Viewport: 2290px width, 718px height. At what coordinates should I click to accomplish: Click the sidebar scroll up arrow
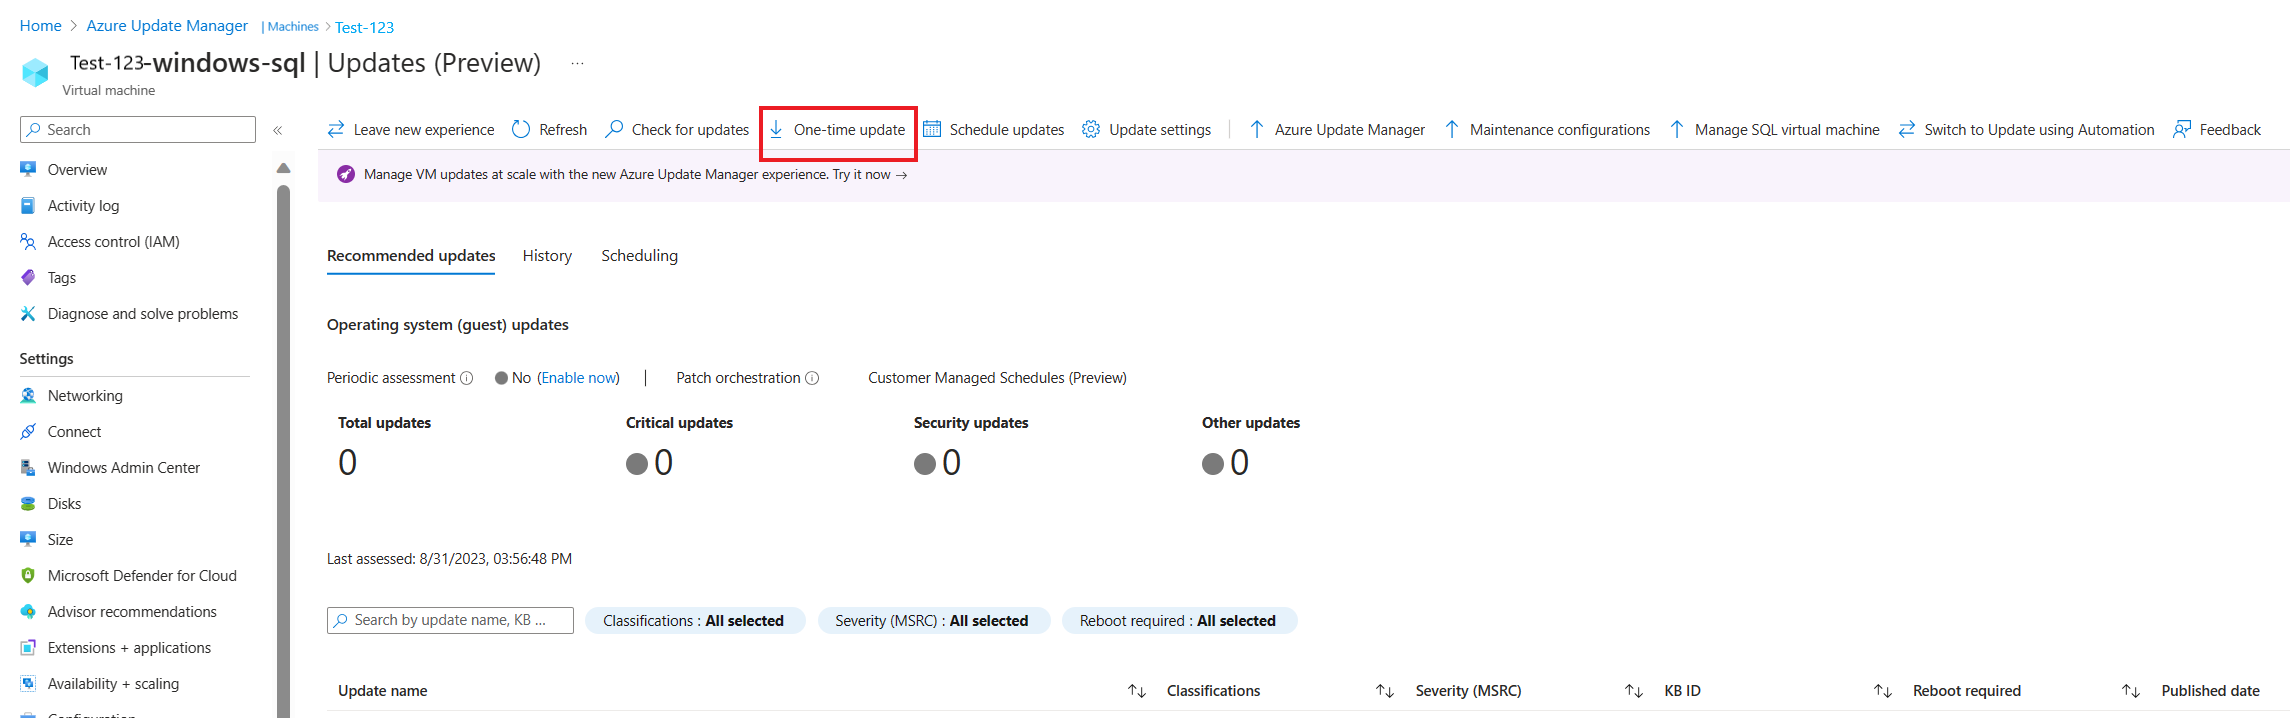point(283,168)
